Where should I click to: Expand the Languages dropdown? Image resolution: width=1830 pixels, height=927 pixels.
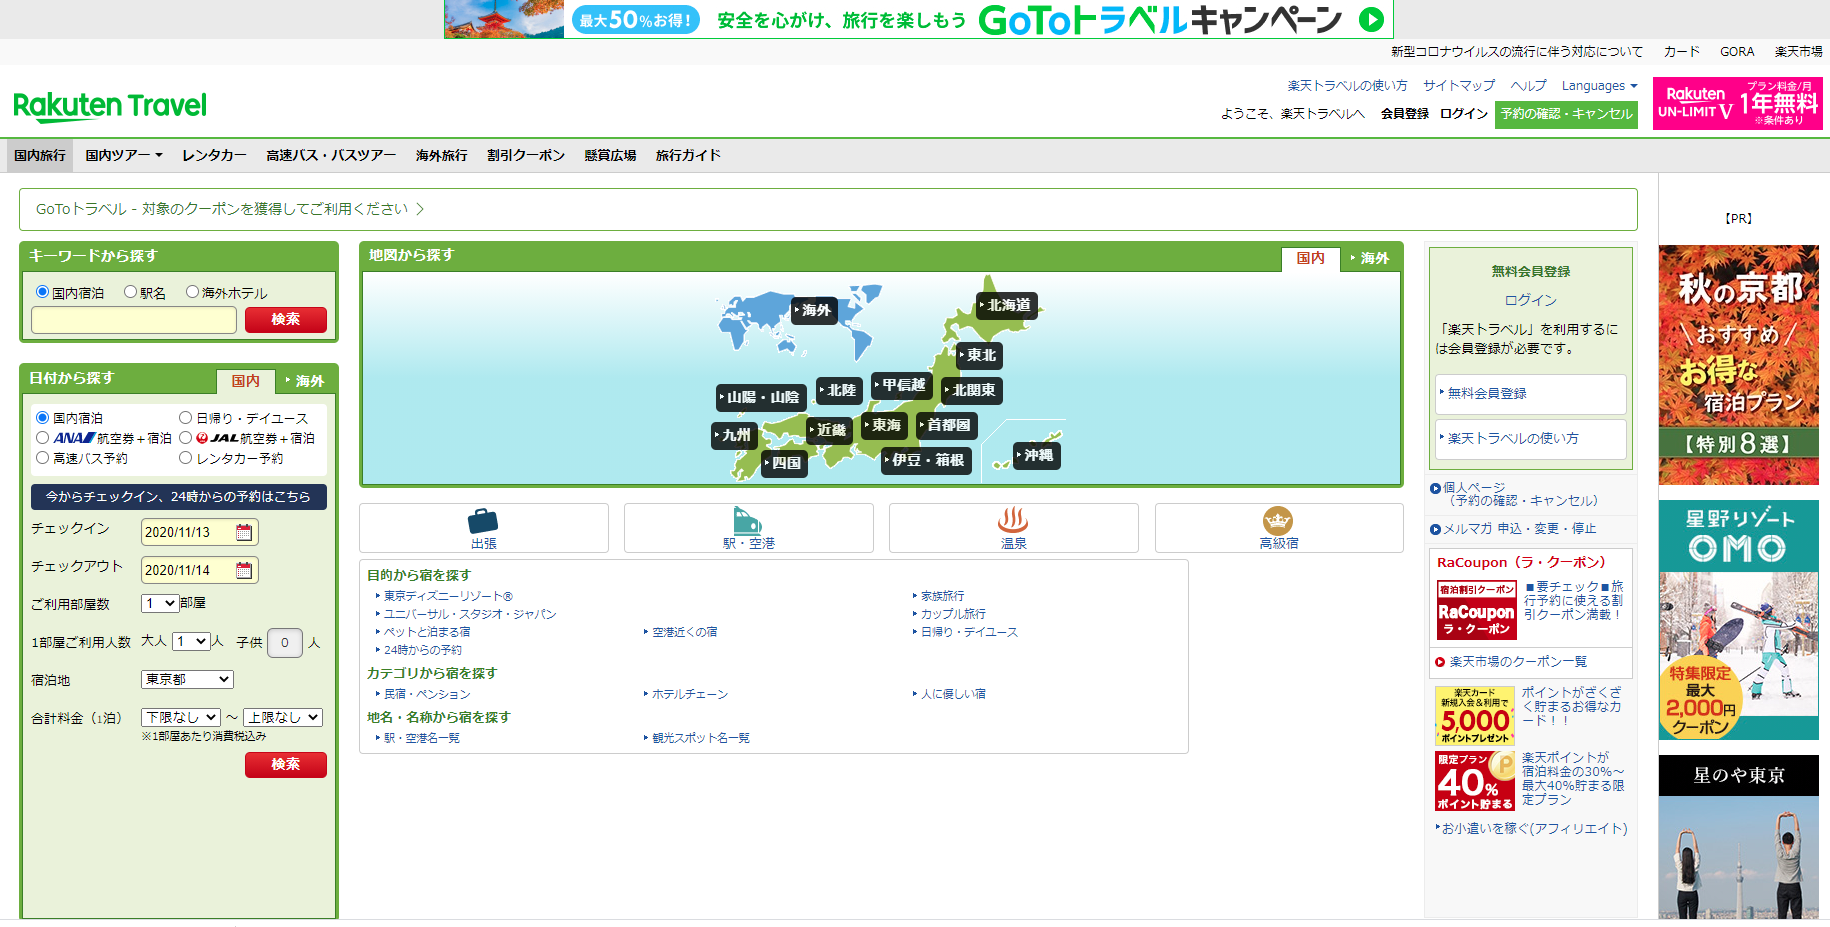1599,86
